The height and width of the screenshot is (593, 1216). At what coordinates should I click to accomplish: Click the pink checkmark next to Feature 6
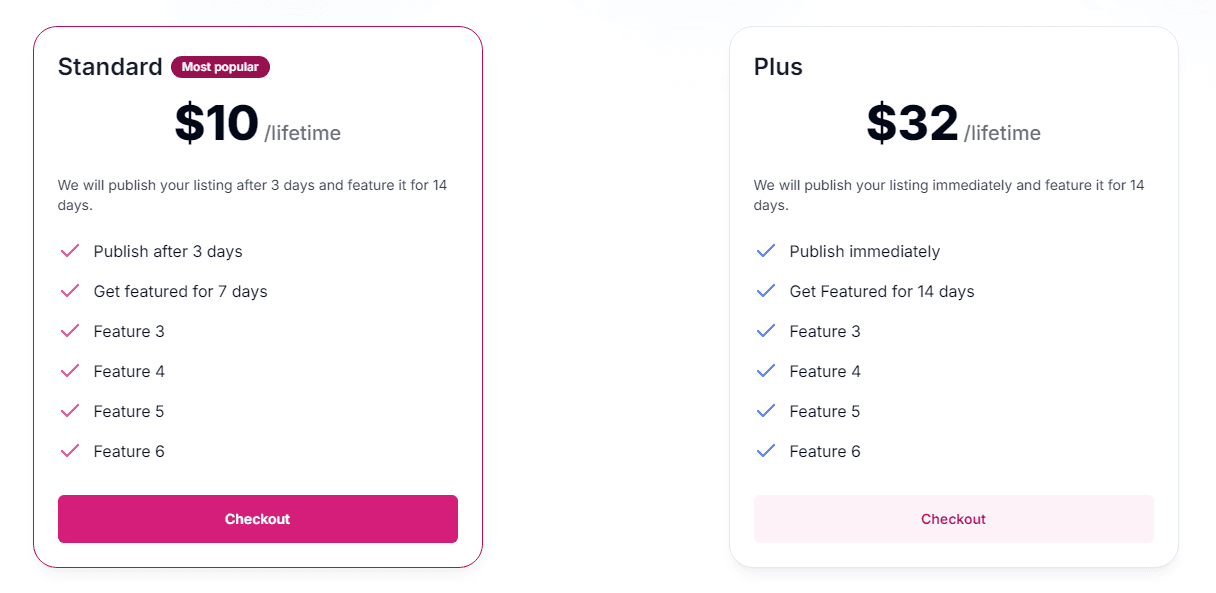pos(70,451)
